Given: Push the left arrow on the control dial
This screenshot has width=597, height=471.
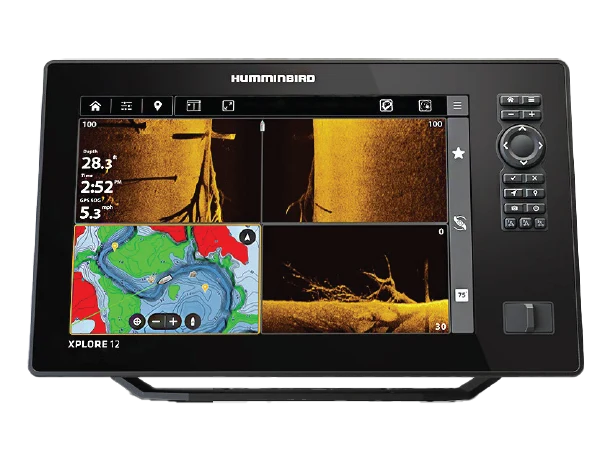Looking at the screenshot, I should [505, 145].
